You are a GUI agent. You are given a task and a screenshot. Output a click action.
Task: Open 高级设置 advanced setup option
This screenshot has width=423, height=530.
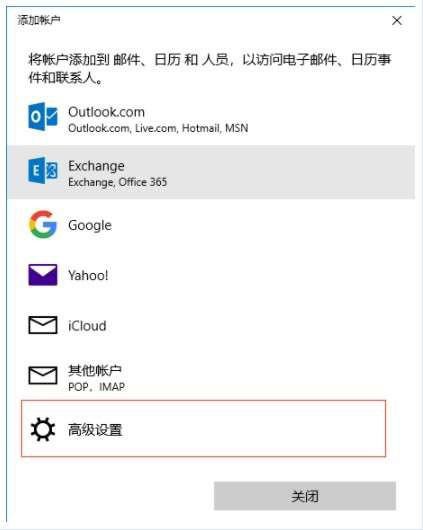203,429
